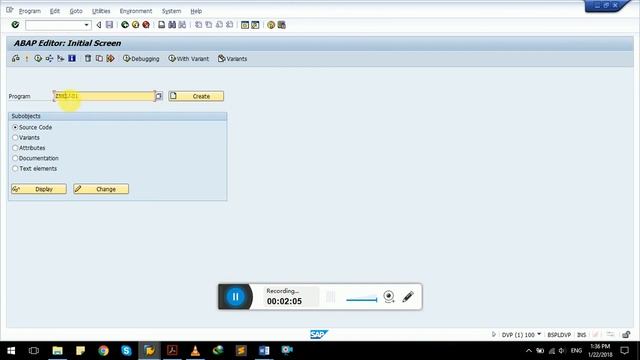Expand the DVP (1) 100 system dropdown
640x360 pixels.
tap(539, 334)
